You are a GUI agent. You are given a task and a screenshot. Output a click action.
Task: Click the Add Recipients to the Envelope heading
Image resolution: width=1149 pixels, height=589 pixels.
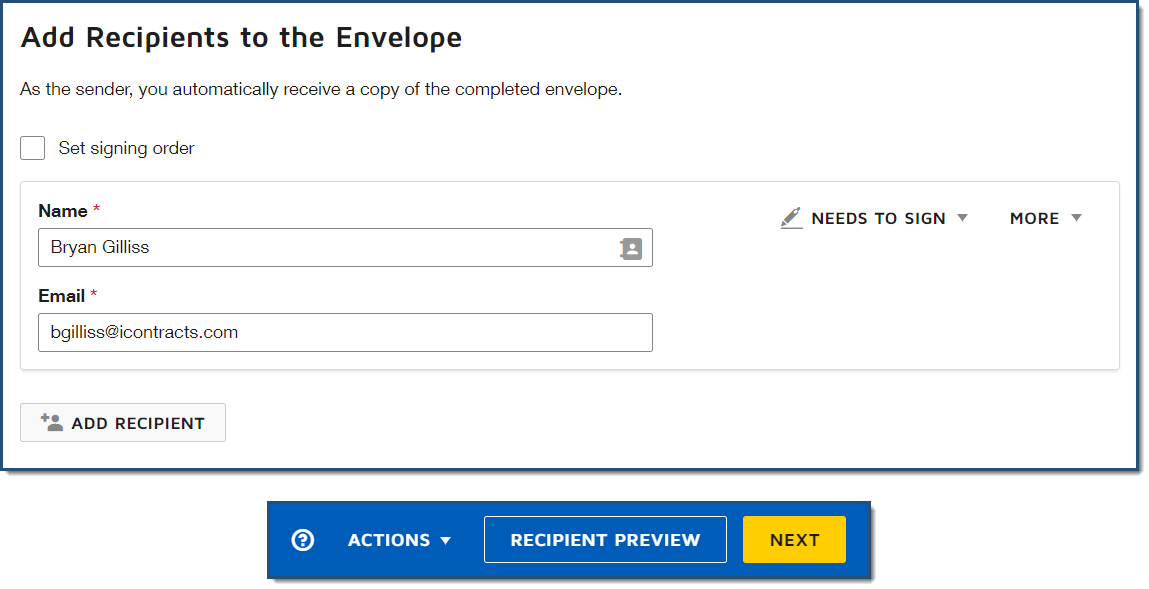point(241,37)
